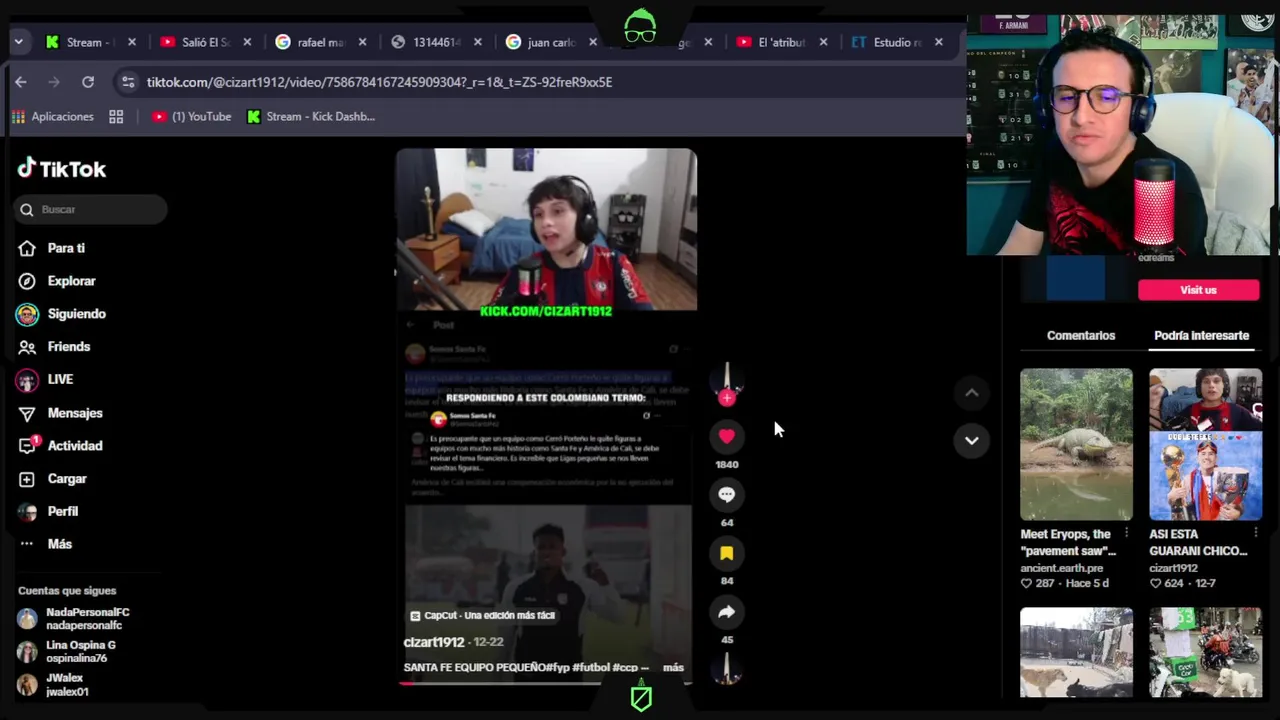
Task: Save video with bookmark icon
Action: (x=727, y=553)
